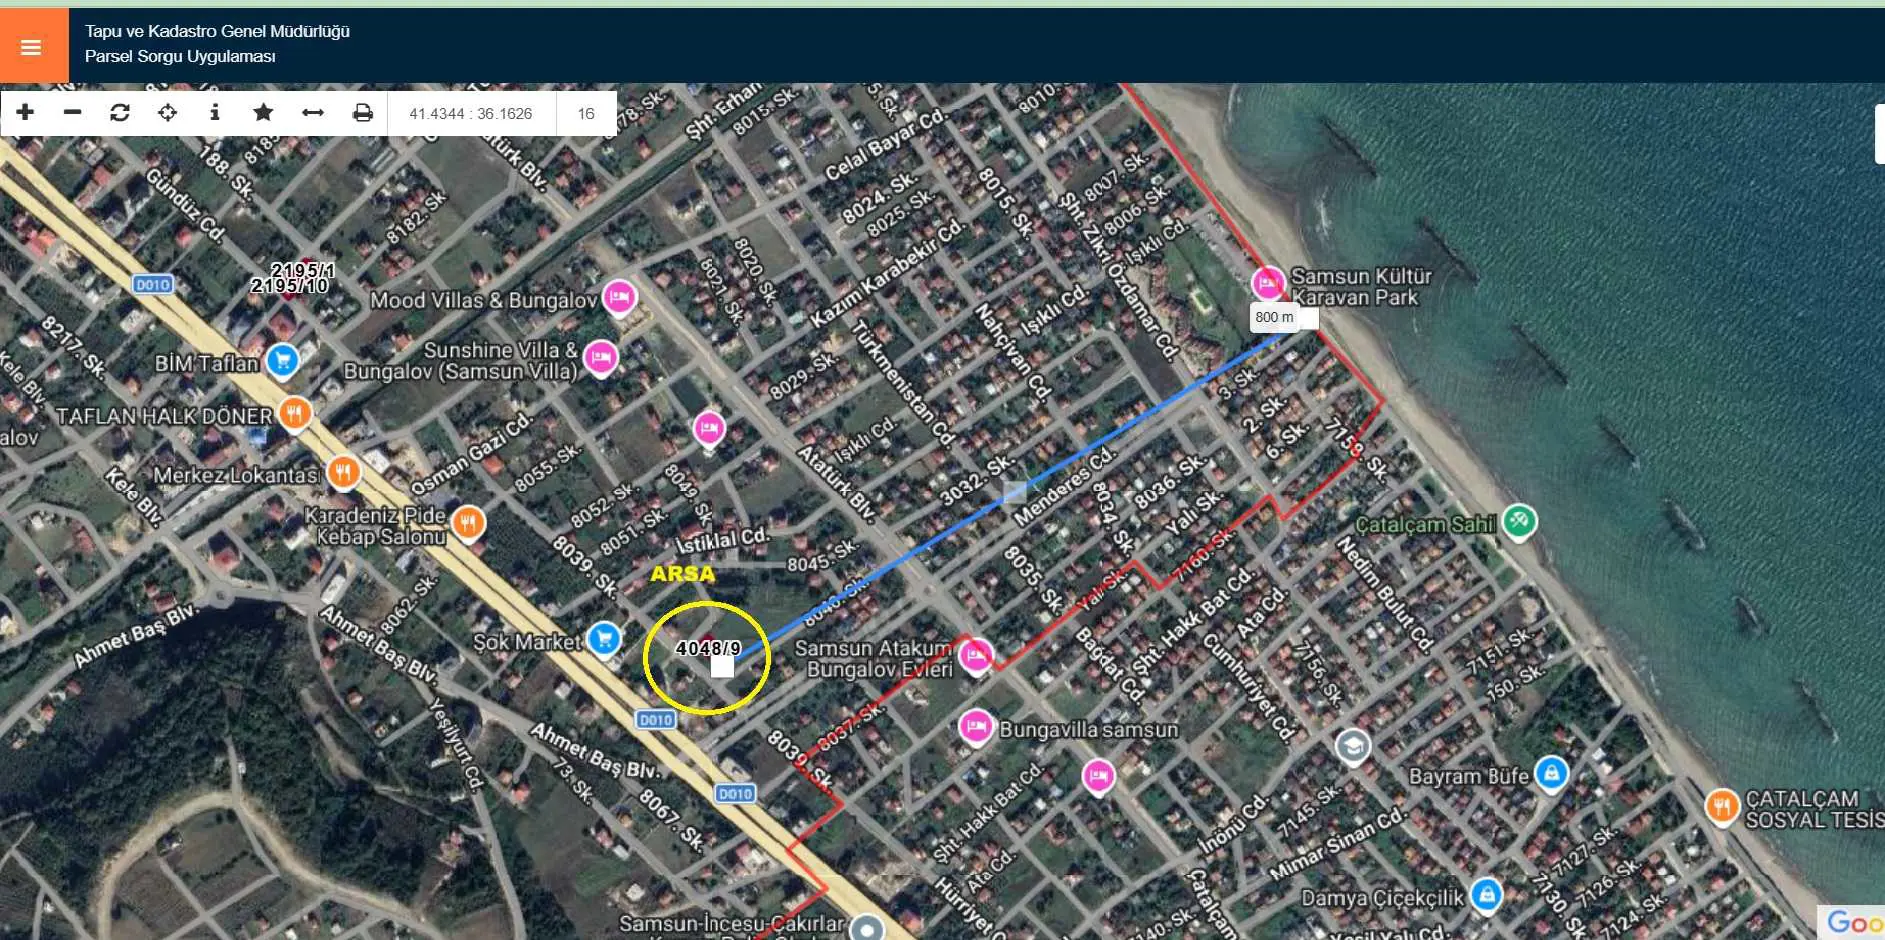Click the İstiklal Cd. street label
Image resolution: width=1885 pixels, height=940 pixels.
pos(723,540)
